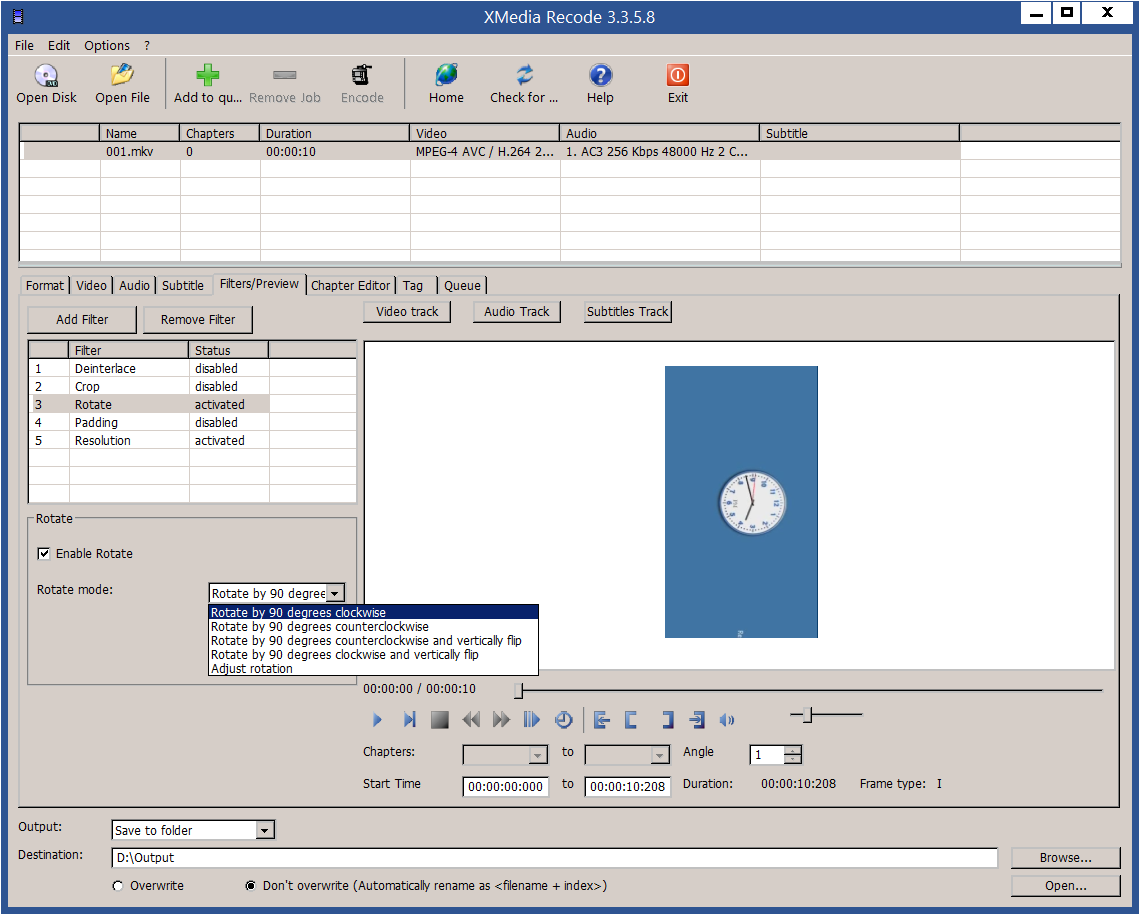The width and height of the screenshot is (1140, 915).
Task: Click the Angle spinner arrows
Action: pos(793,755)
